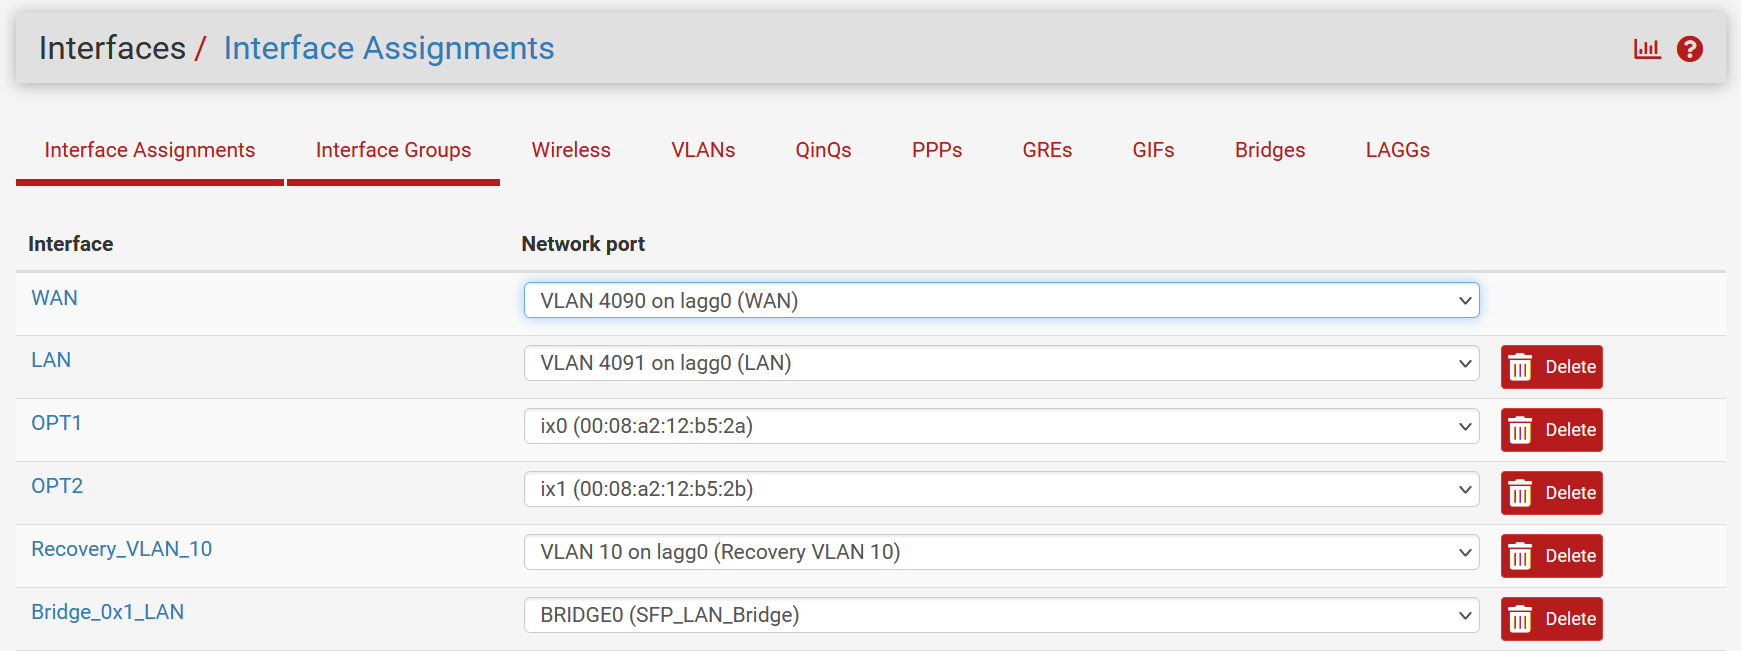This screenshot has height=651, width=1741.
Task: Select the Interface Groups tab
Action: point(393,150)
